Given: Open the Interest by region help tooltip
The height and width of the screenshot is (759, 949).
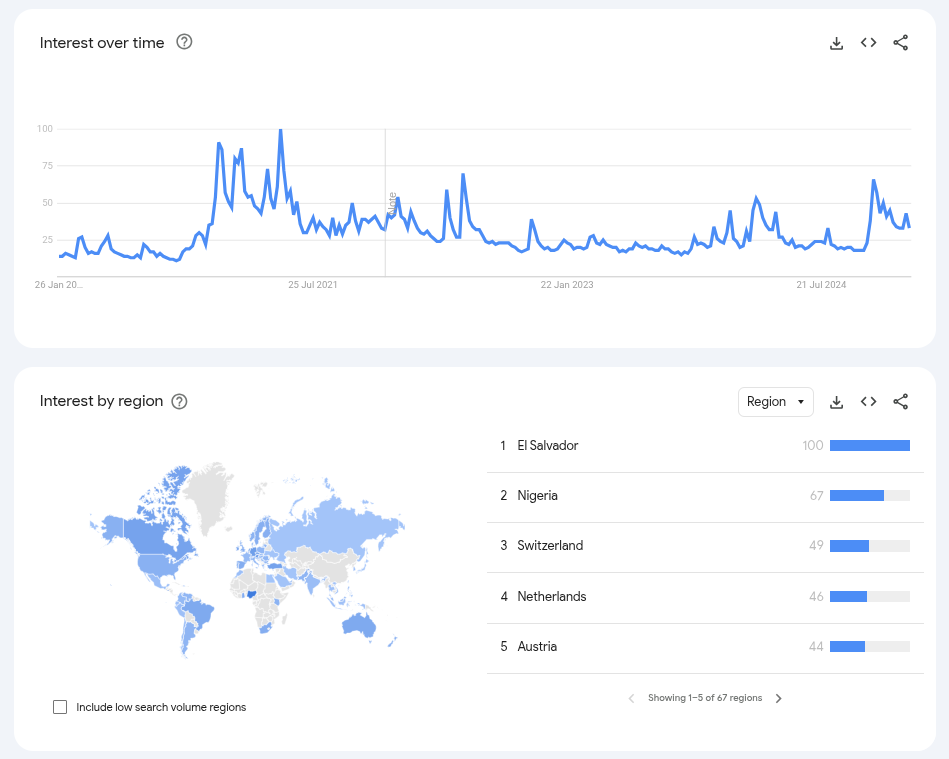Looking at the screenshot, I should (178, 401).
